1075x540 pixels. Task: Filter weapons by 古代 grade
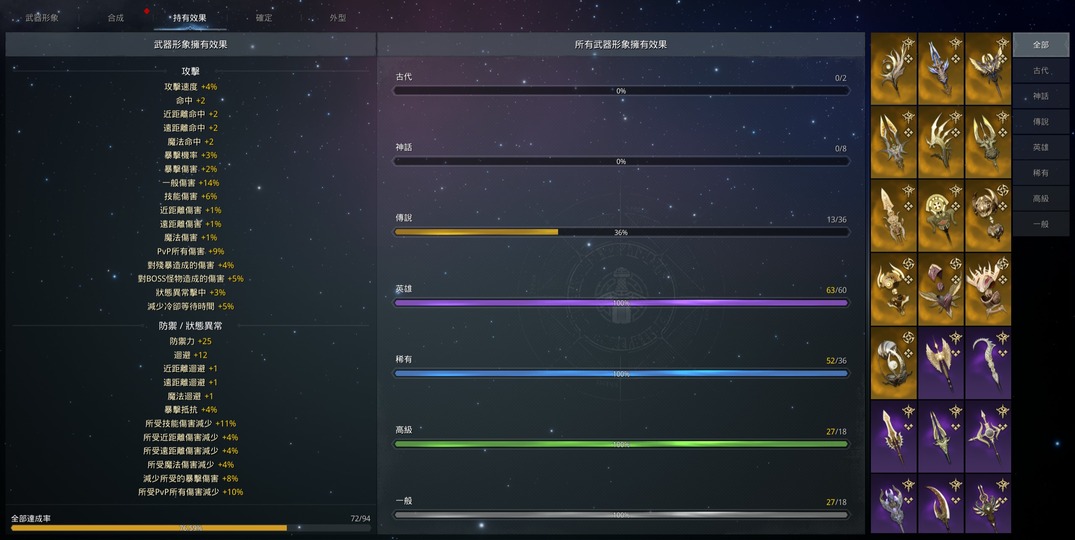click(1041, 71)
